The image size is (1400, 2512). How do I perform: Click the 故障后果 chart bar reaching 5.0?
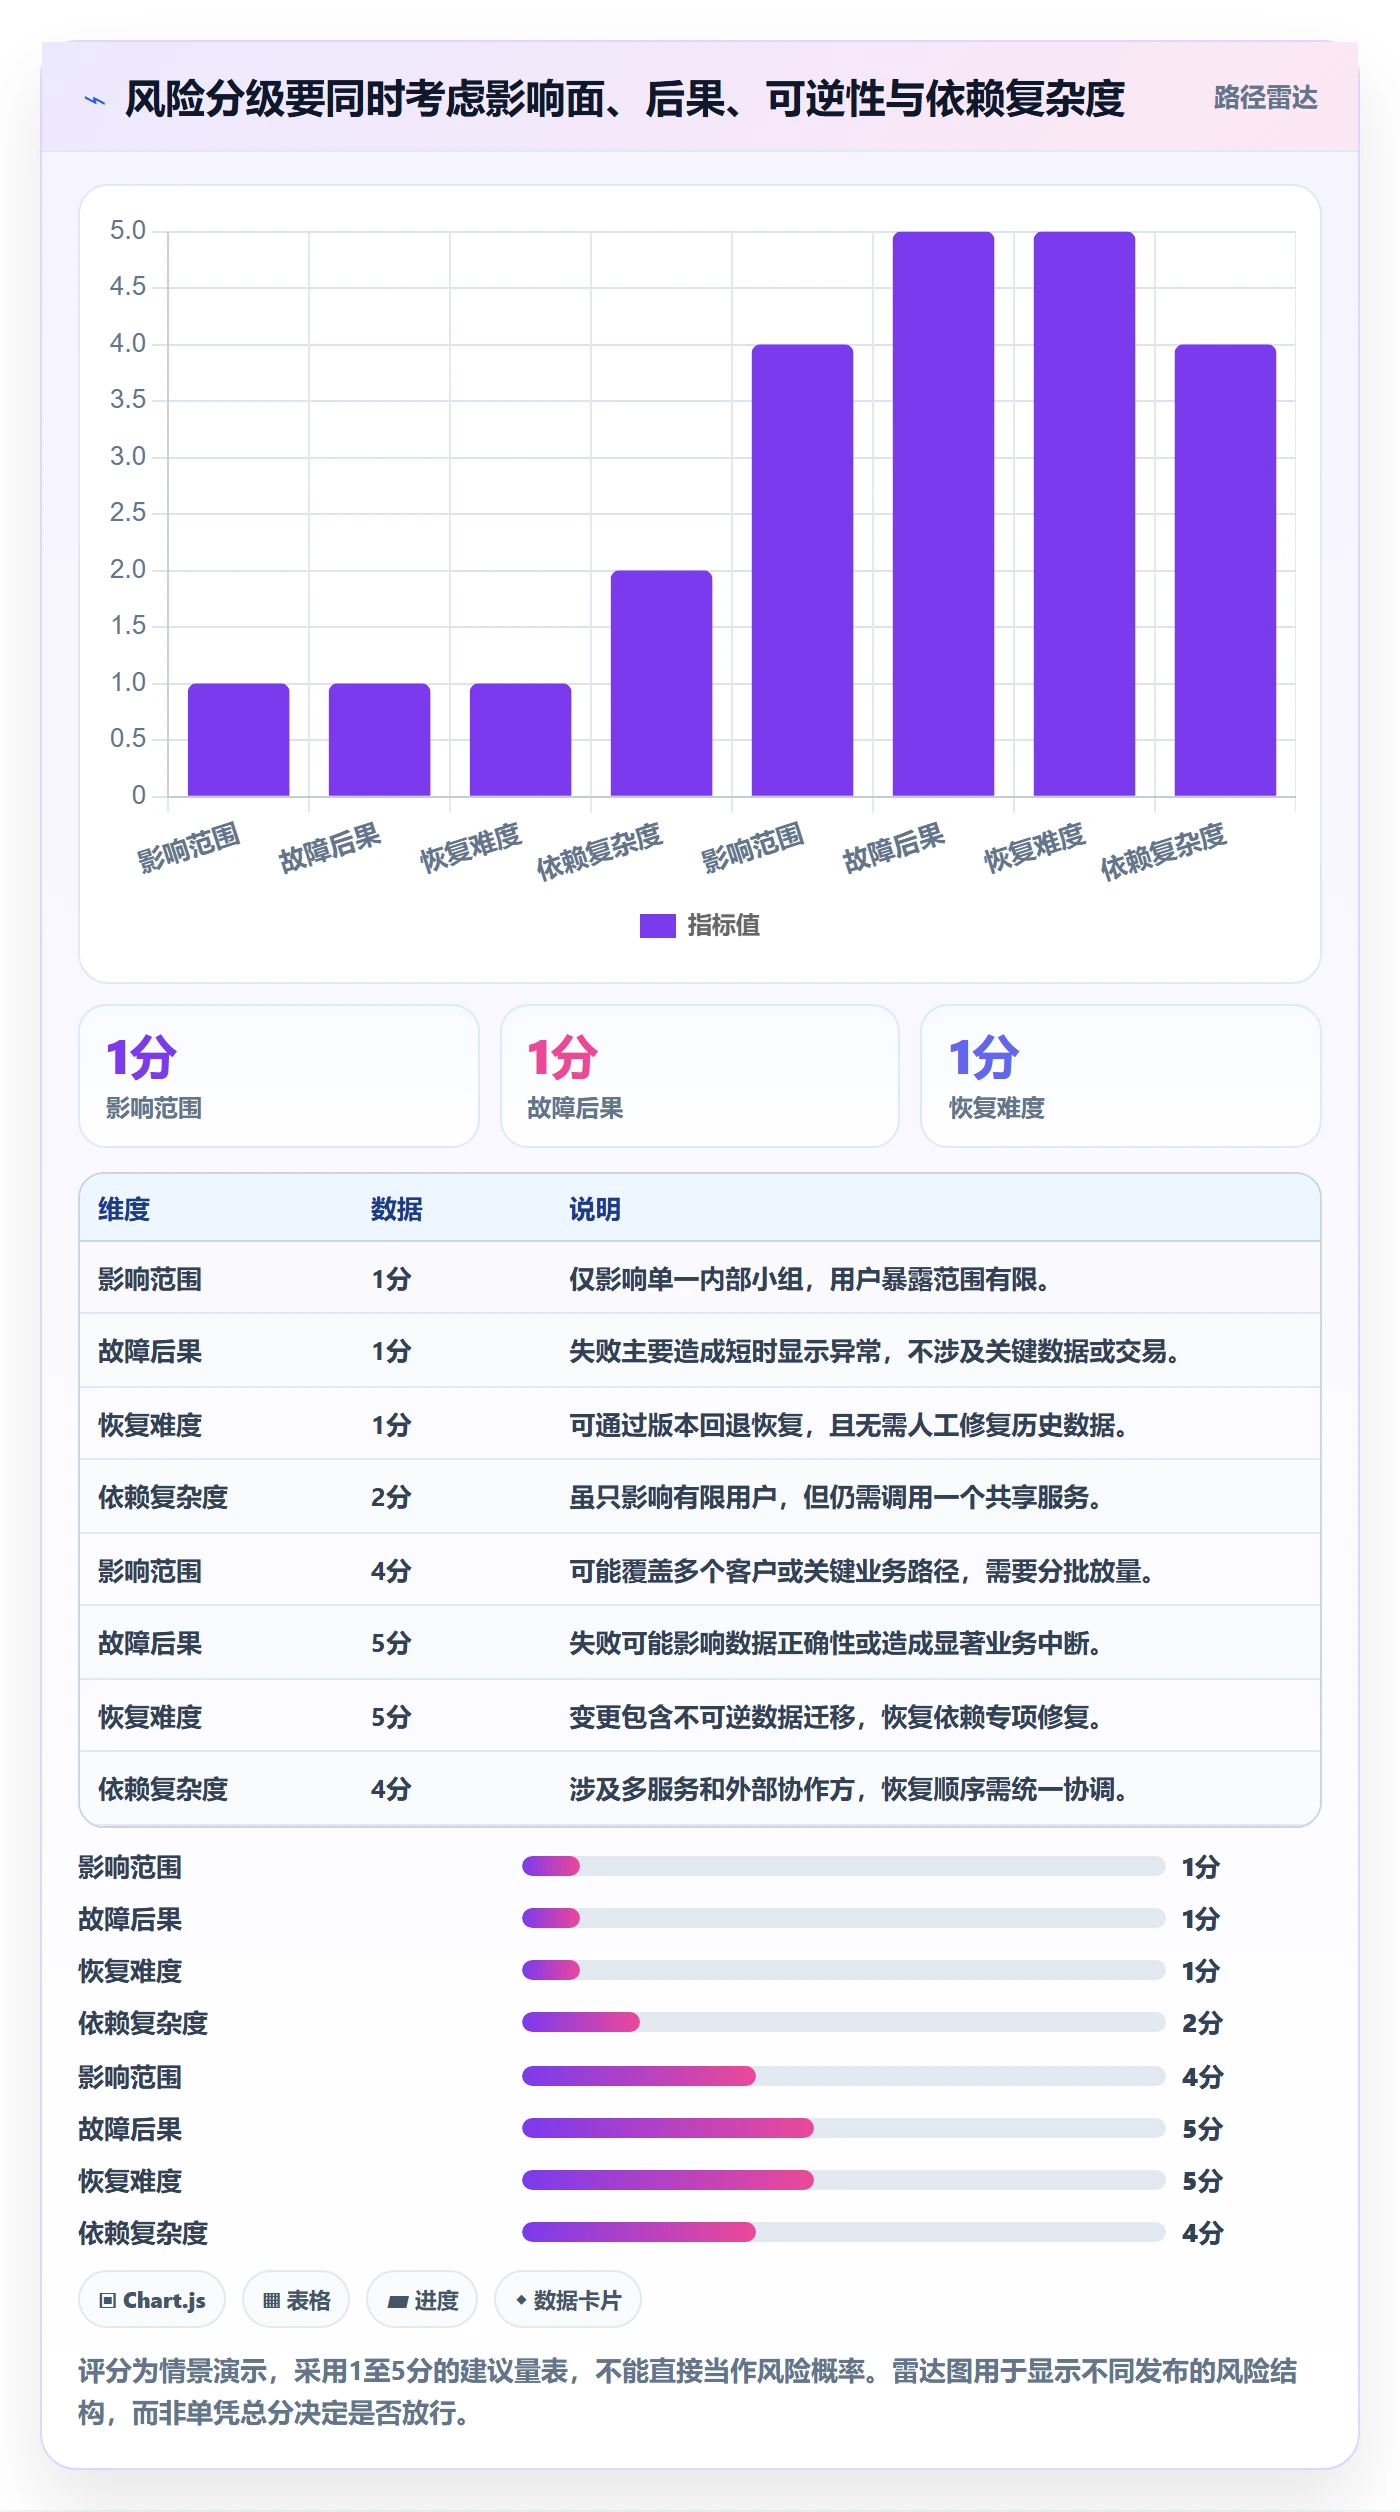tap(943, 514)
